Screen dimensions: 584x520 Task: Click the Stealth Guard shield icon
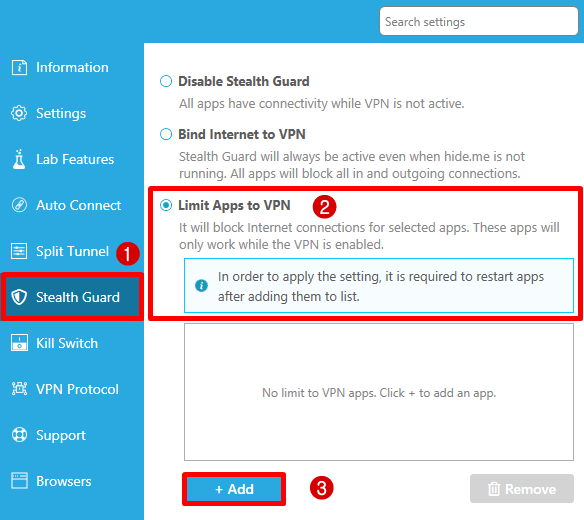click(19, 297)
